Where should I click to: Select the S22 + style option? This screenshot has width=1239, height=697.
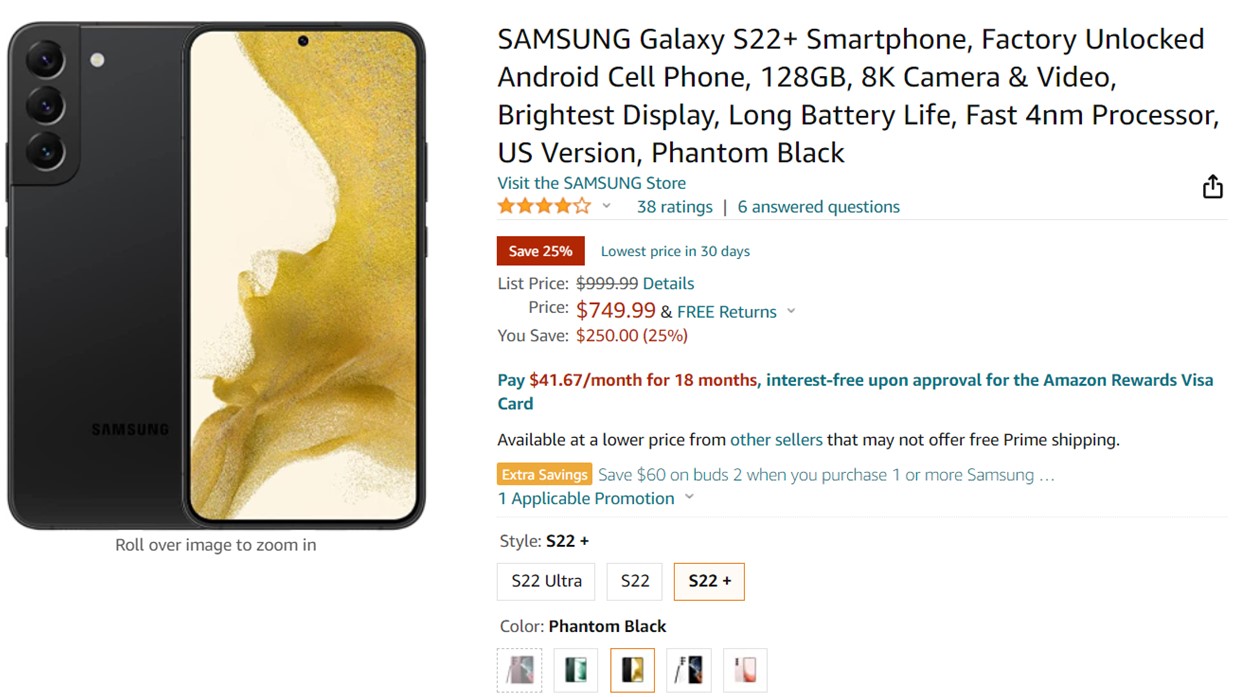click(x=709, y=581)
